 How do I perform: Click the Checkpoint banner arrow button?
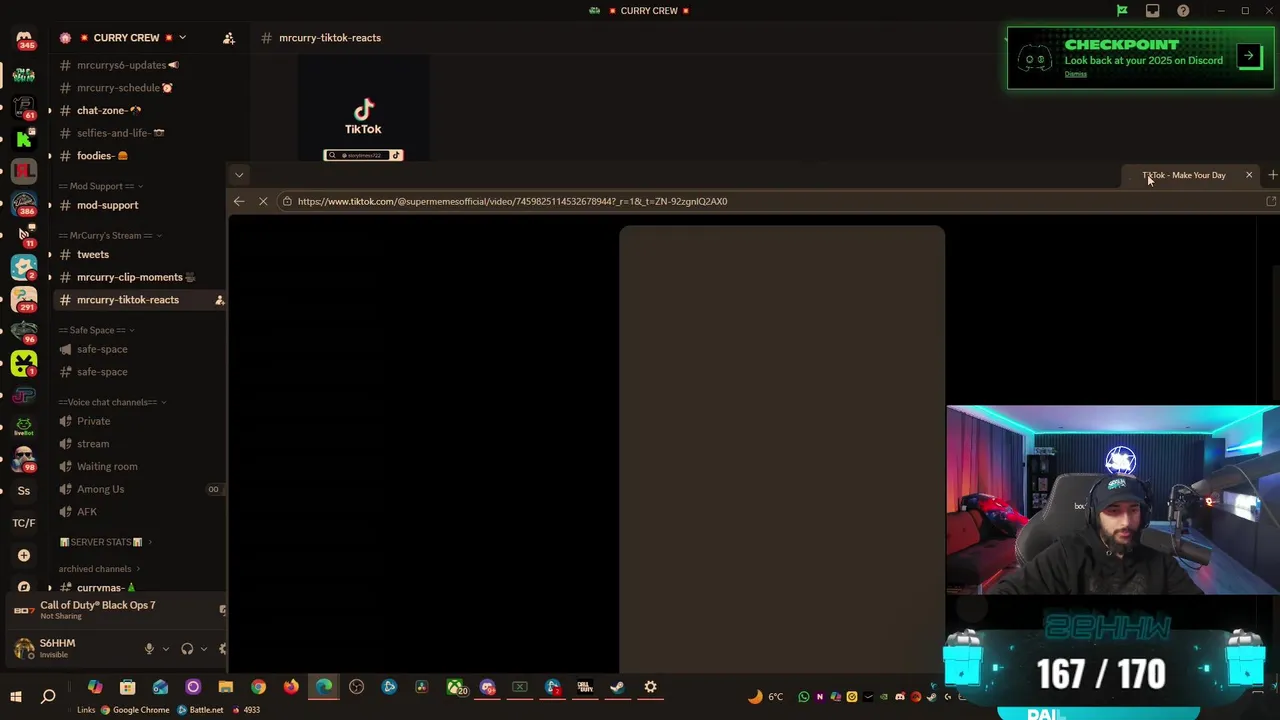1249,56
